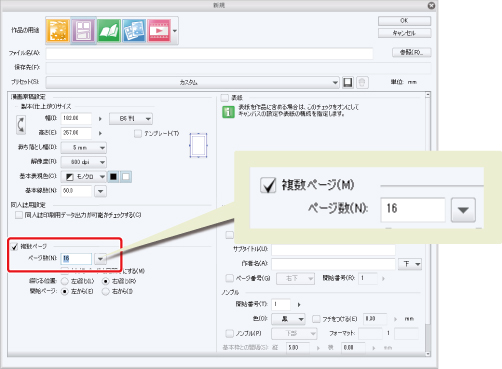Click the page count field showing 16
502x369 pixels.
(76, 259)
